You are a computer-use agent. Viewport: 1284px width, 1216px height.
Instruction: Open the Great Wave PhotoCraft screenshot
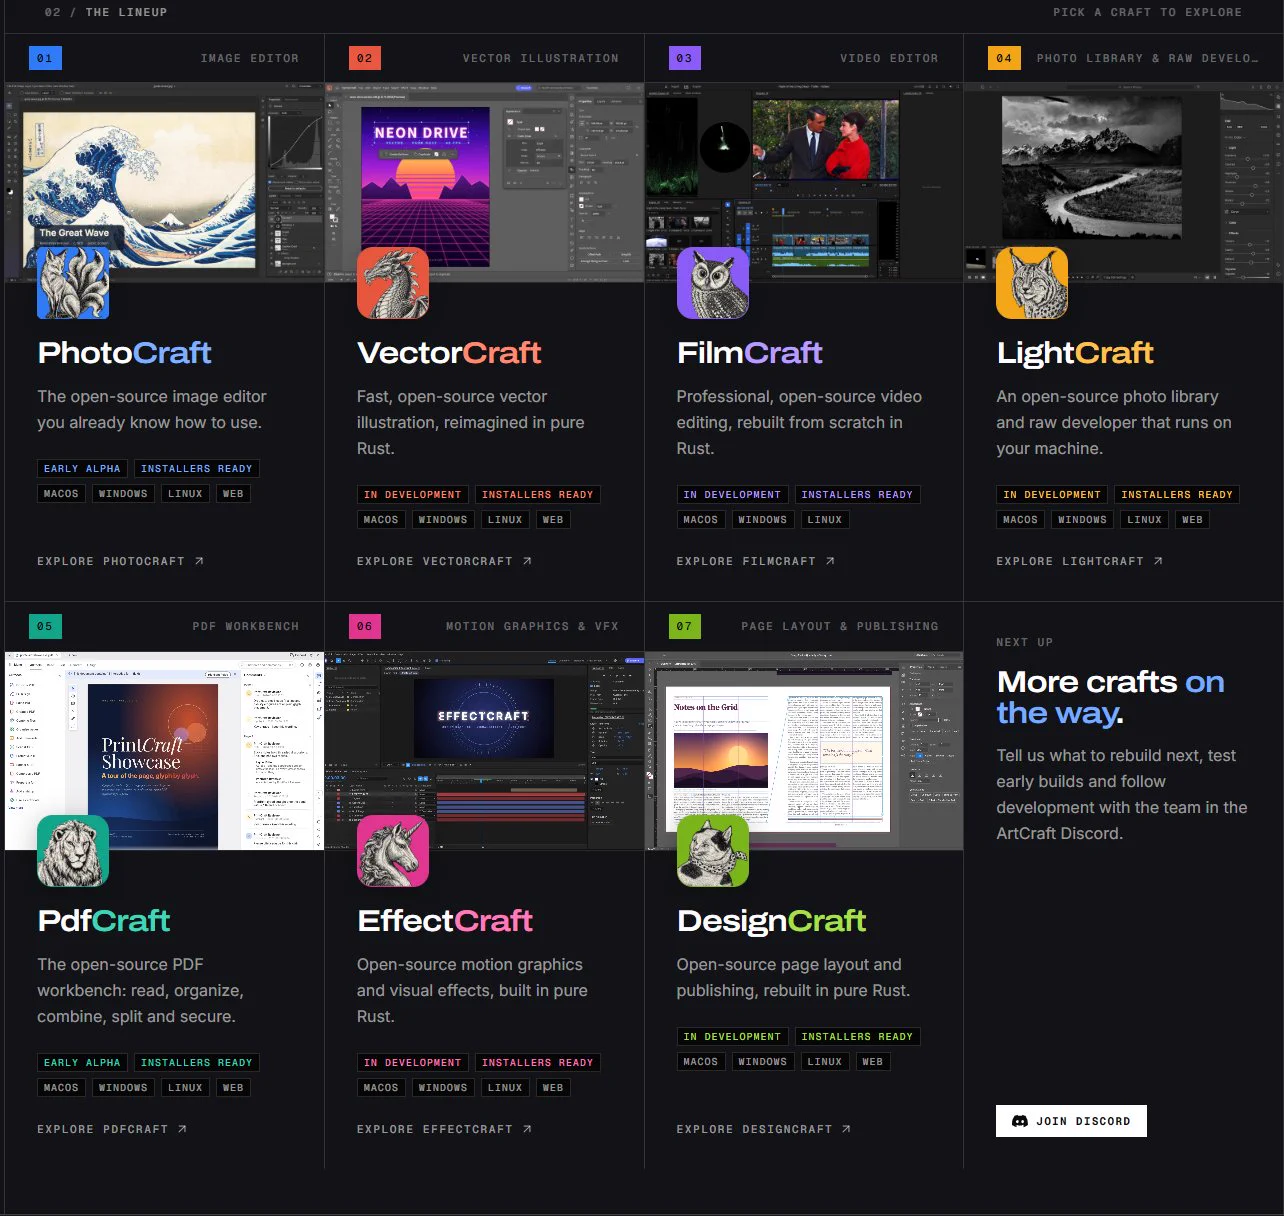point(164,182)
